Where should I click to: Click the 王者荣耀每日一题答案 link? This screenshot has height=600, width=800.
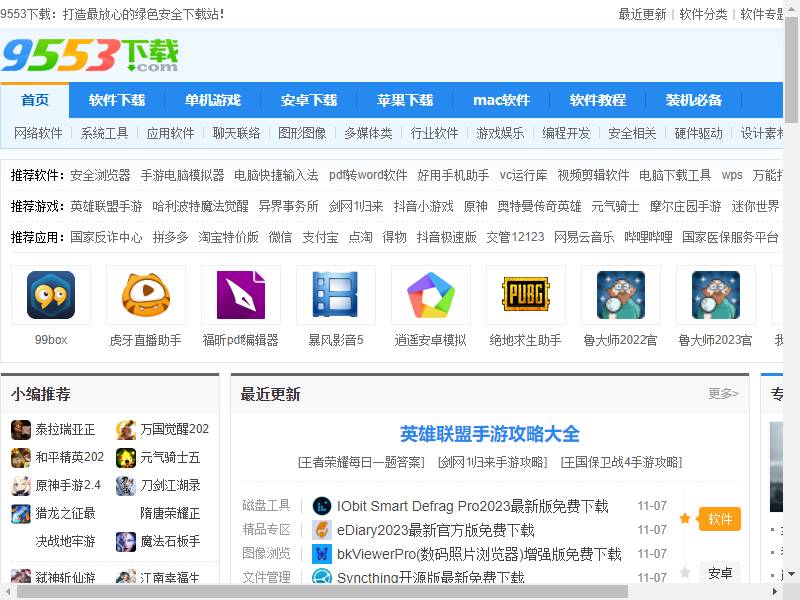(x=361, y=462)
